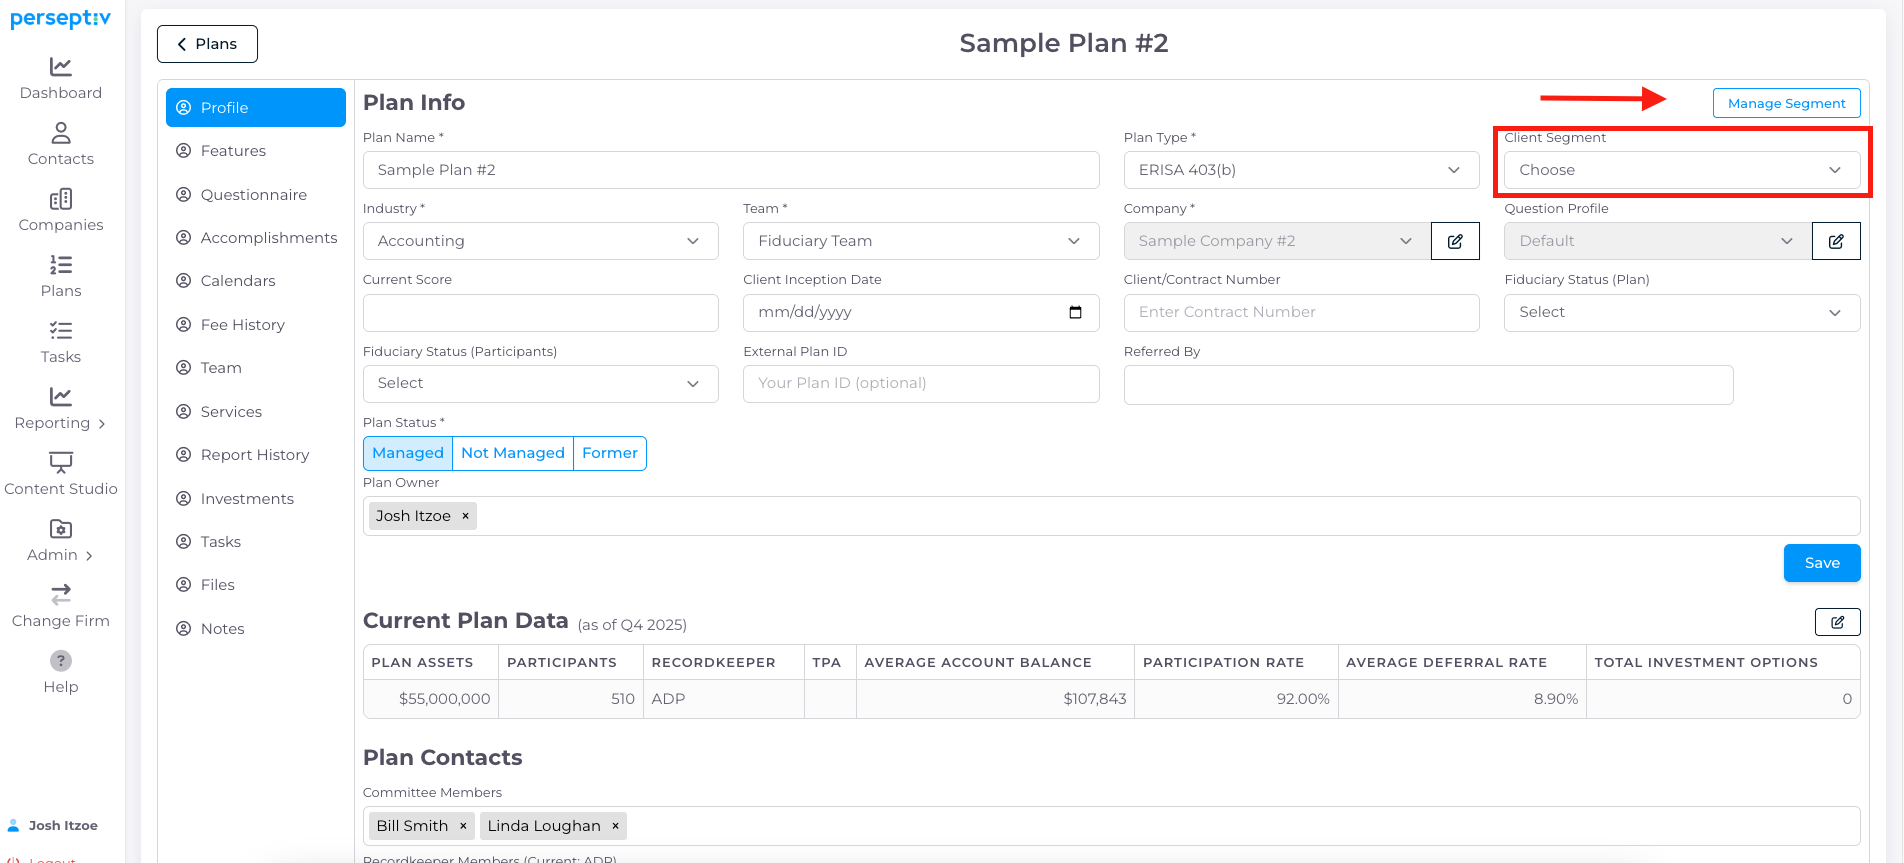Open Reporting chart icon
Viewport: 1904px width, 863px height.
click(61, 397)
